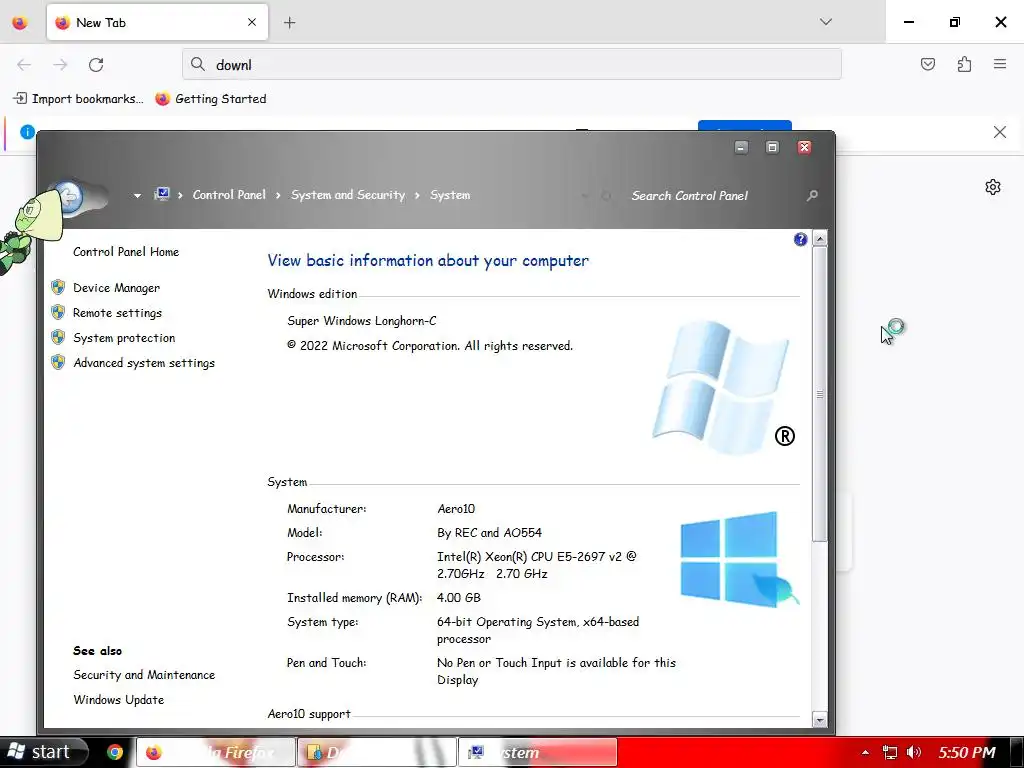Click the Start button on taskbar
This screenshot has height=768, width=1024.
pos(44,752)
